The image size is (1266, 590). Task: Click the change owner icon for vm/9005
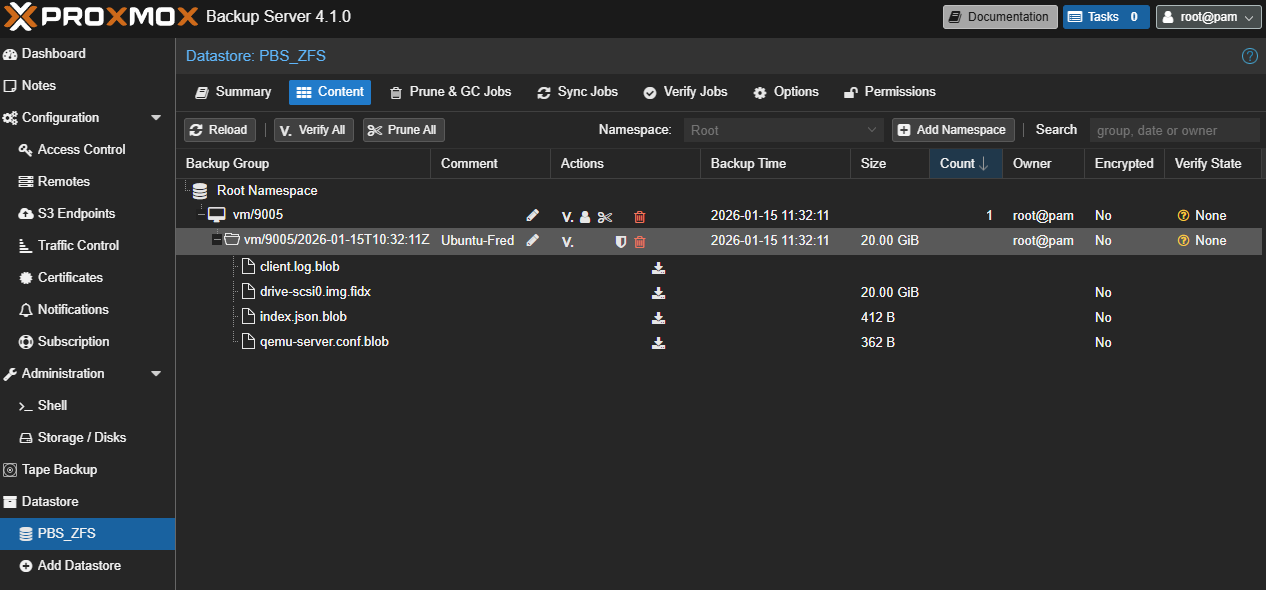(585, 216)
